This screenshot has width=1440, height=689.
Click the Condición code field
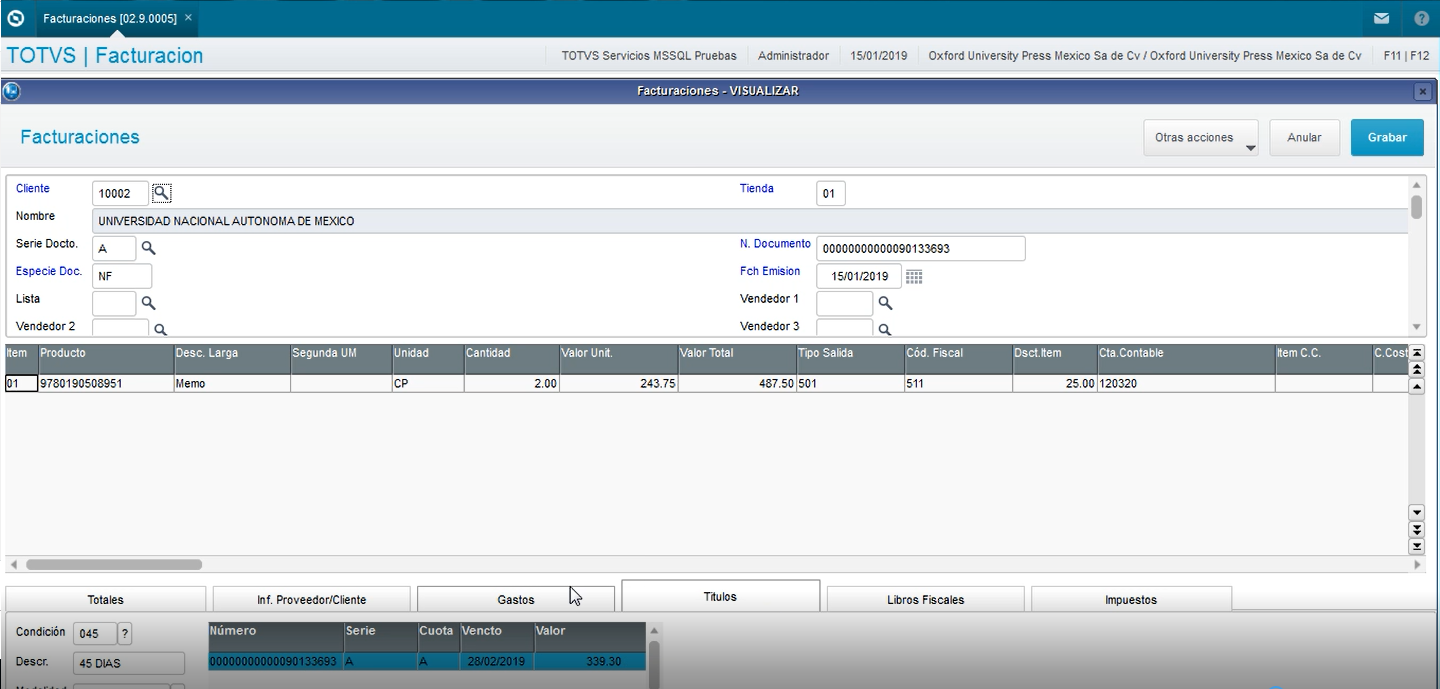[95, 634]
